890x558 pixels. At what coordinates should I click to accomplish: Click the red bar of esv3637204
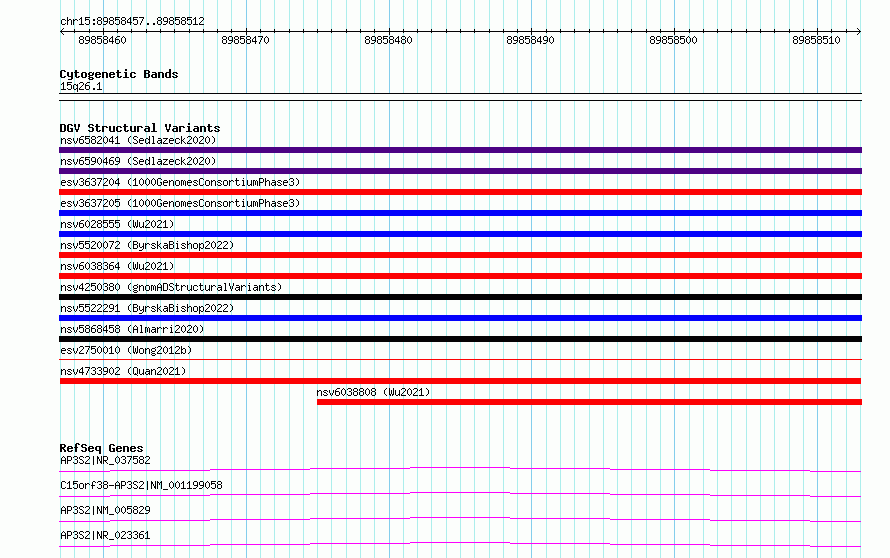pos(460,192)
